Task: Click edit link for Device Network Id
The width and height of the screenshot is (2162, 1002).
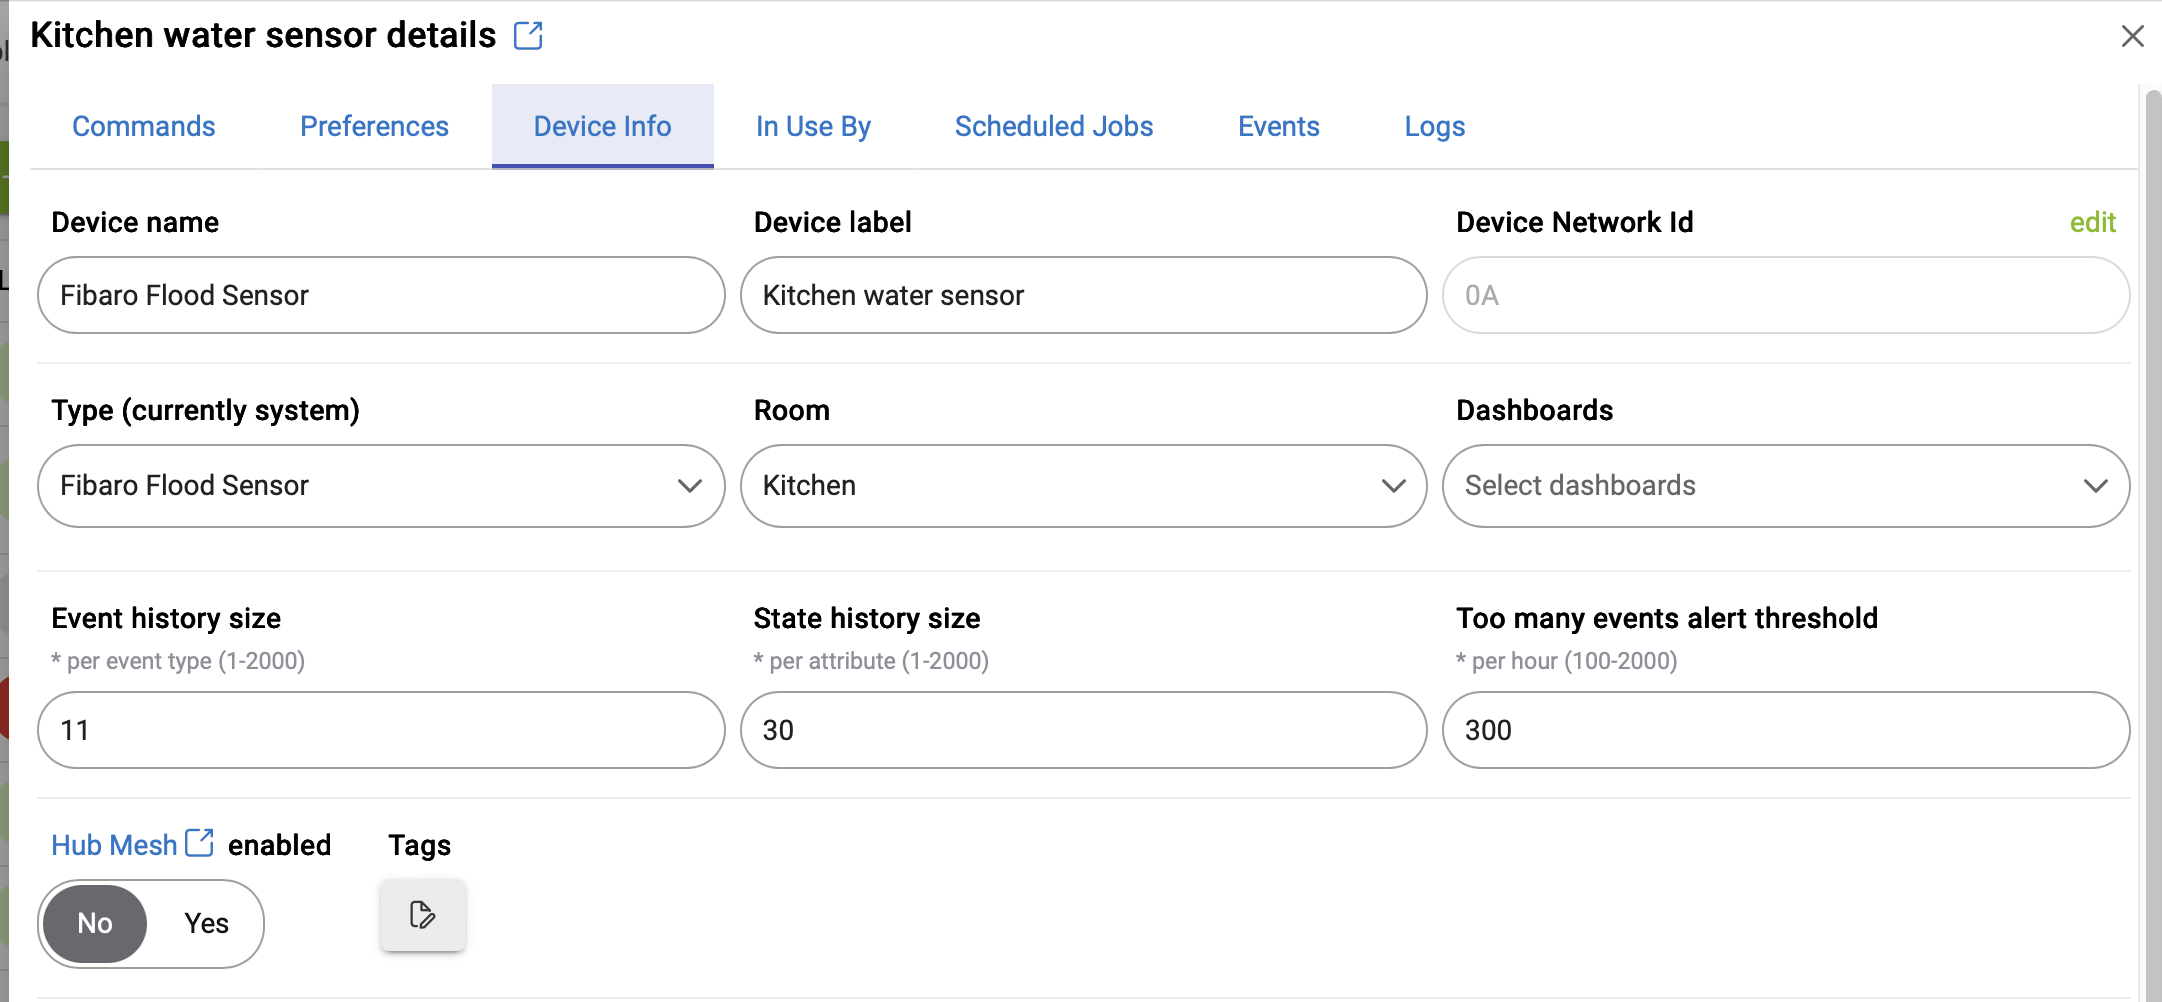Action: click(x=2092, y=222)
